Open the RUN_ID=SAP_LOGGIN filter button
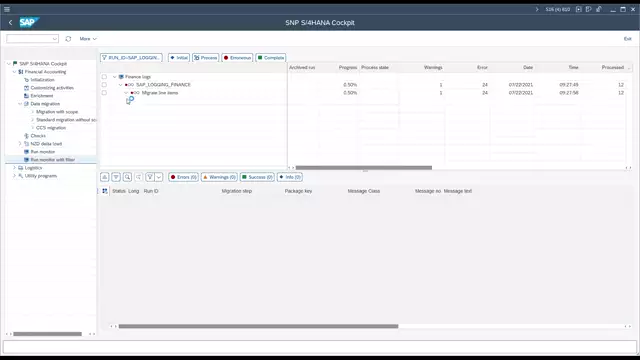The height and width of the screenshot is (360, 640). [x=131, y=58]
